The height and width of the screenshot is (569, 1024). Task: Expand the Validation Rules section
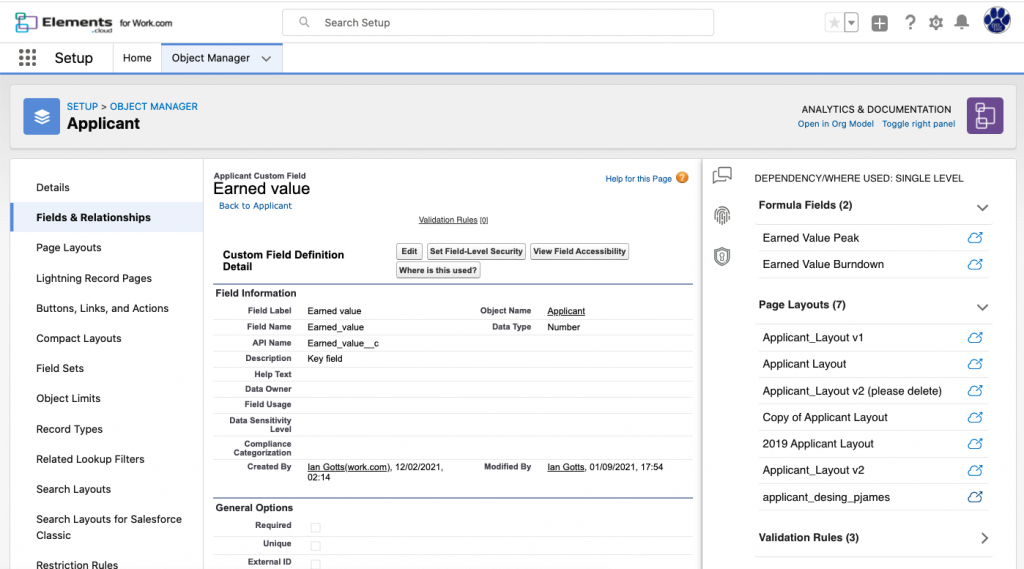(x=984, y=538)
